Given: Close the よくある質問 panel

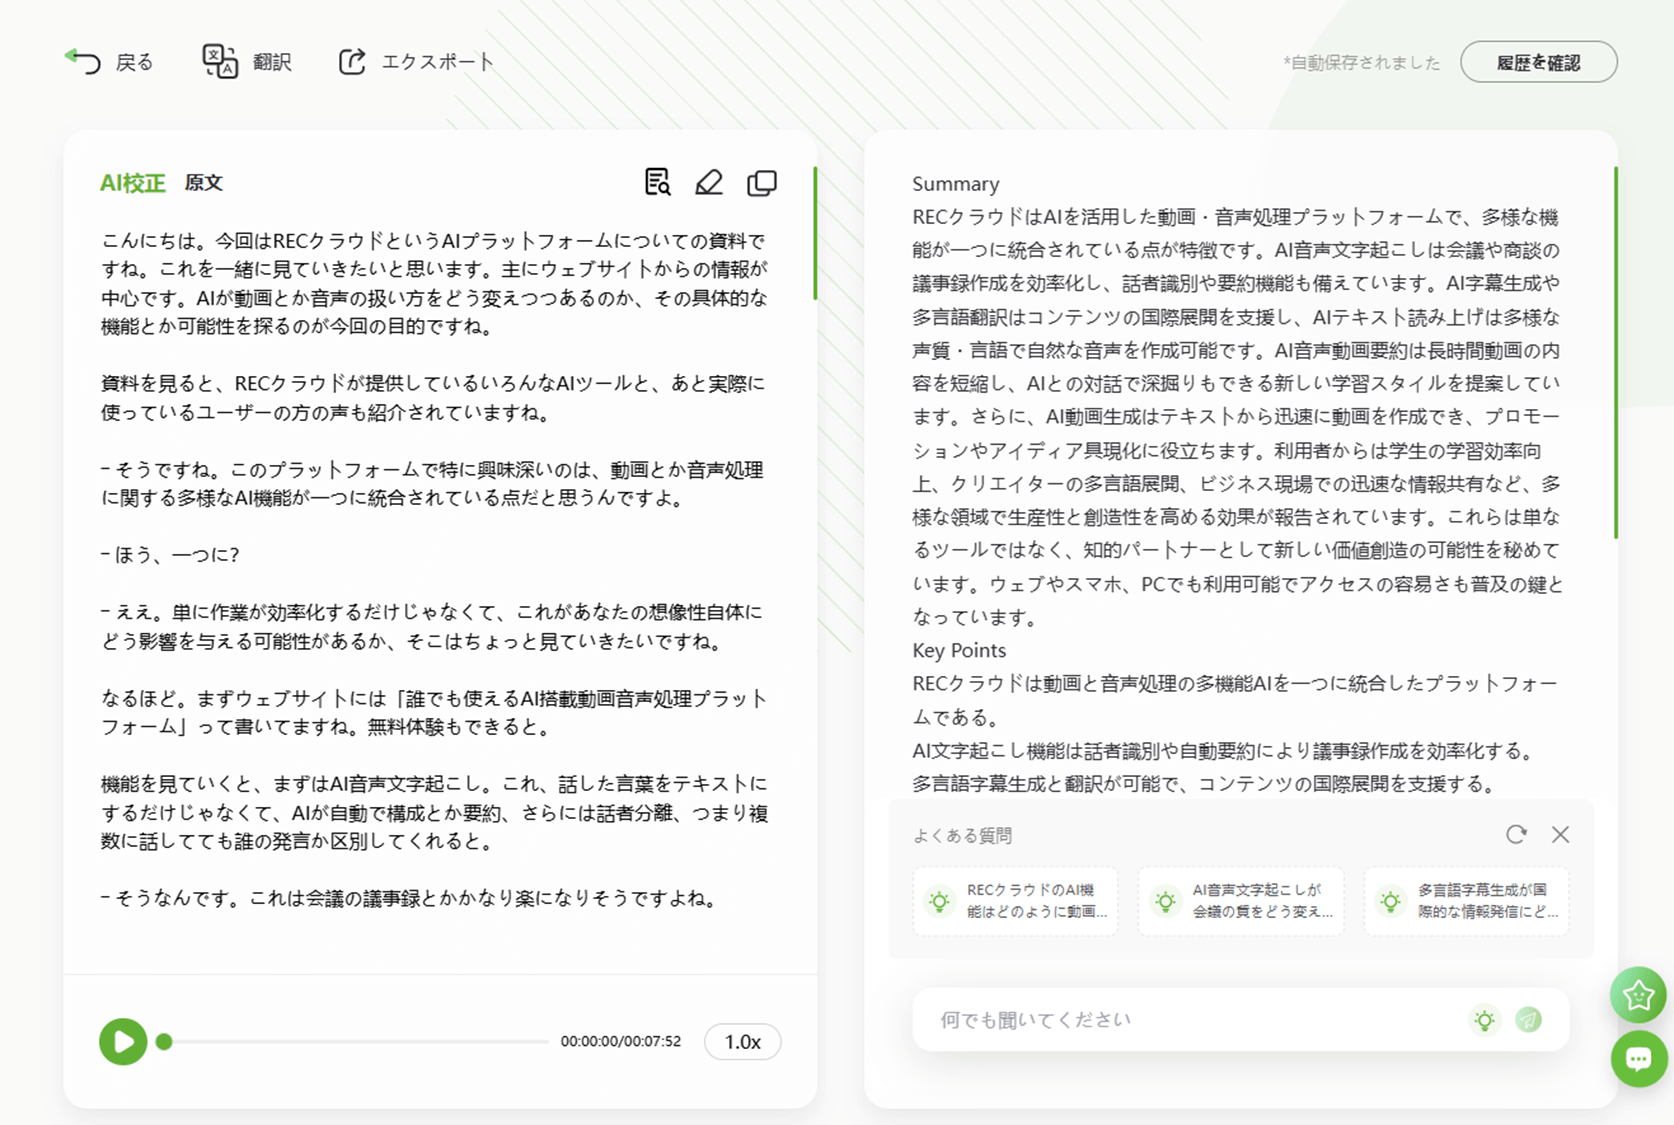Looking at the screenshot, I should tap(1560, 834).
